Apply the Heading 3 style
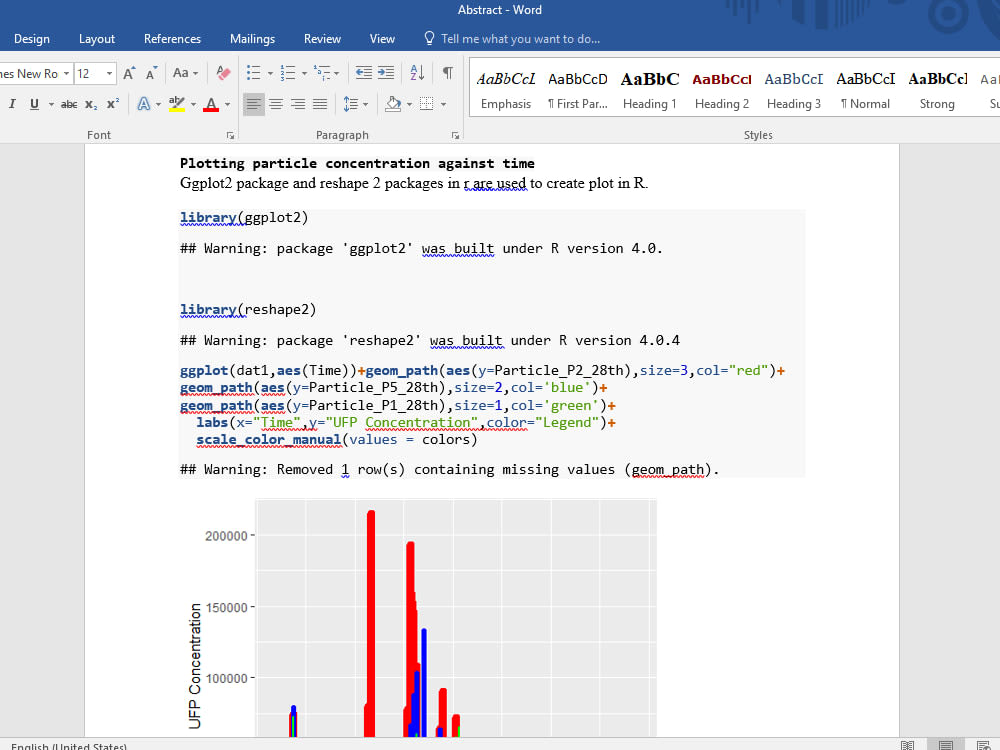The image size is (1000, 750). (x=794, y=90)
